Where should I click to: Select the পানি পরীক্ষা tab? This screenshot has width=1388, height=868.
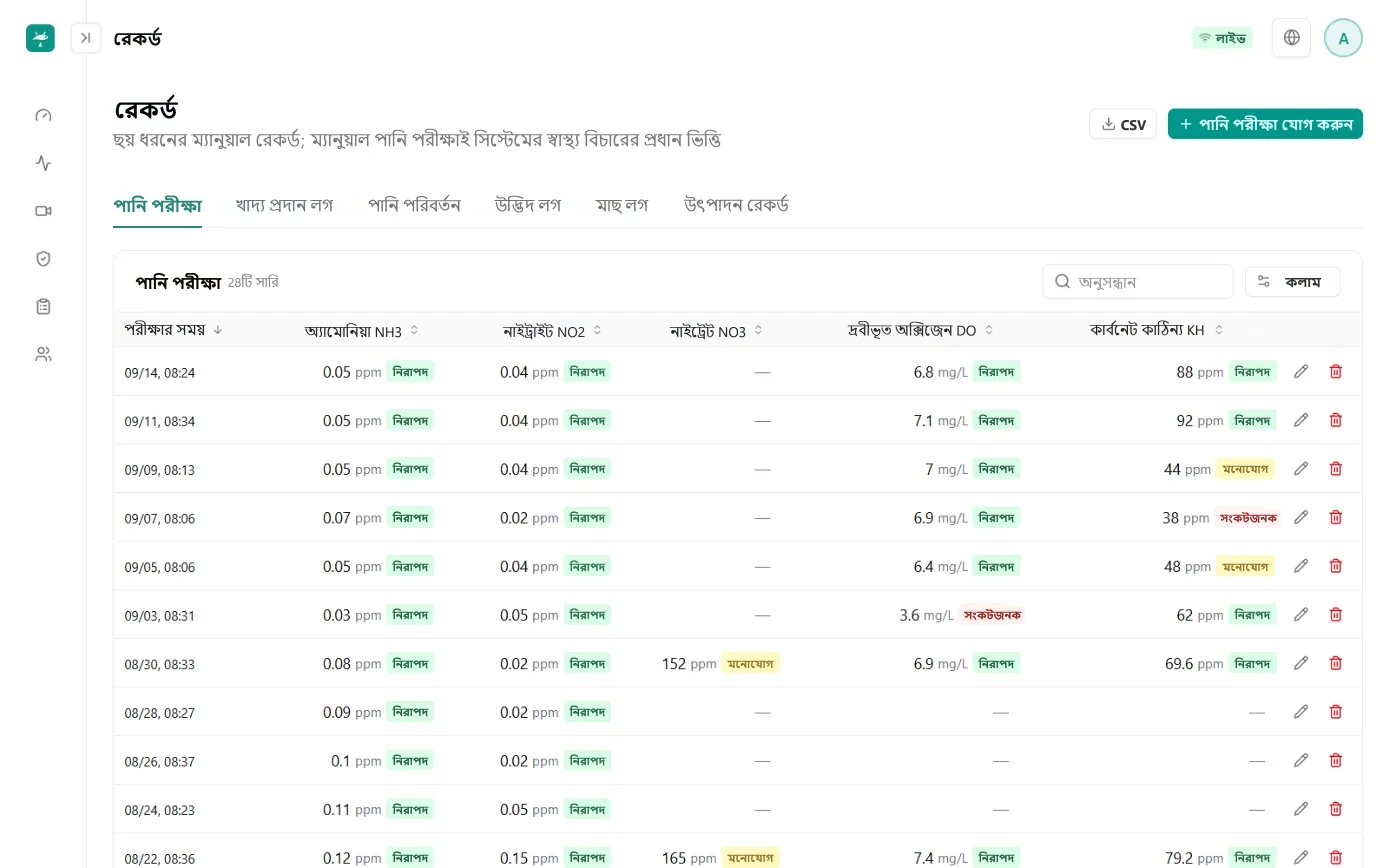[158, 205]
